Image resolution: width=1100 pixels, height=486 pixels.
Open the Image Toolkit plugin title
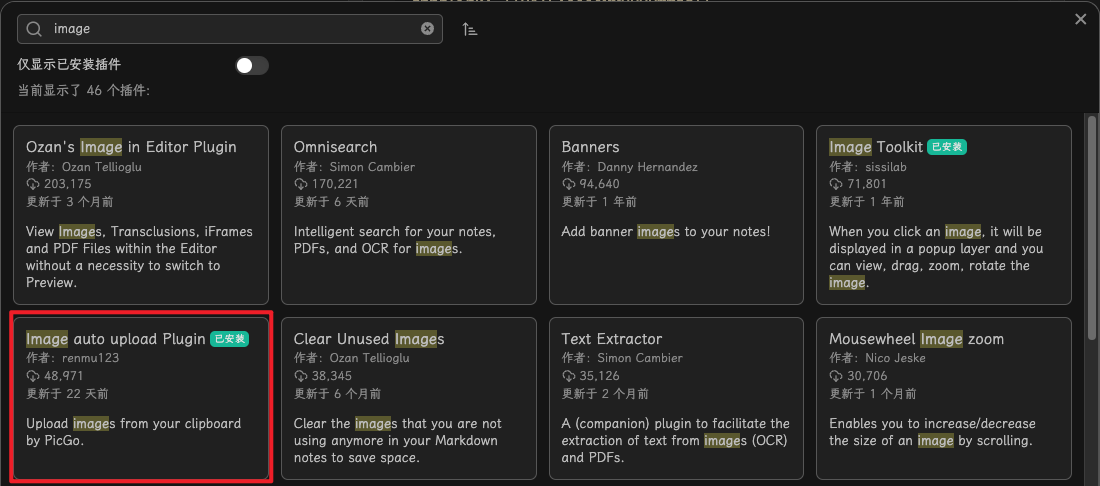(x=875, y=147)
